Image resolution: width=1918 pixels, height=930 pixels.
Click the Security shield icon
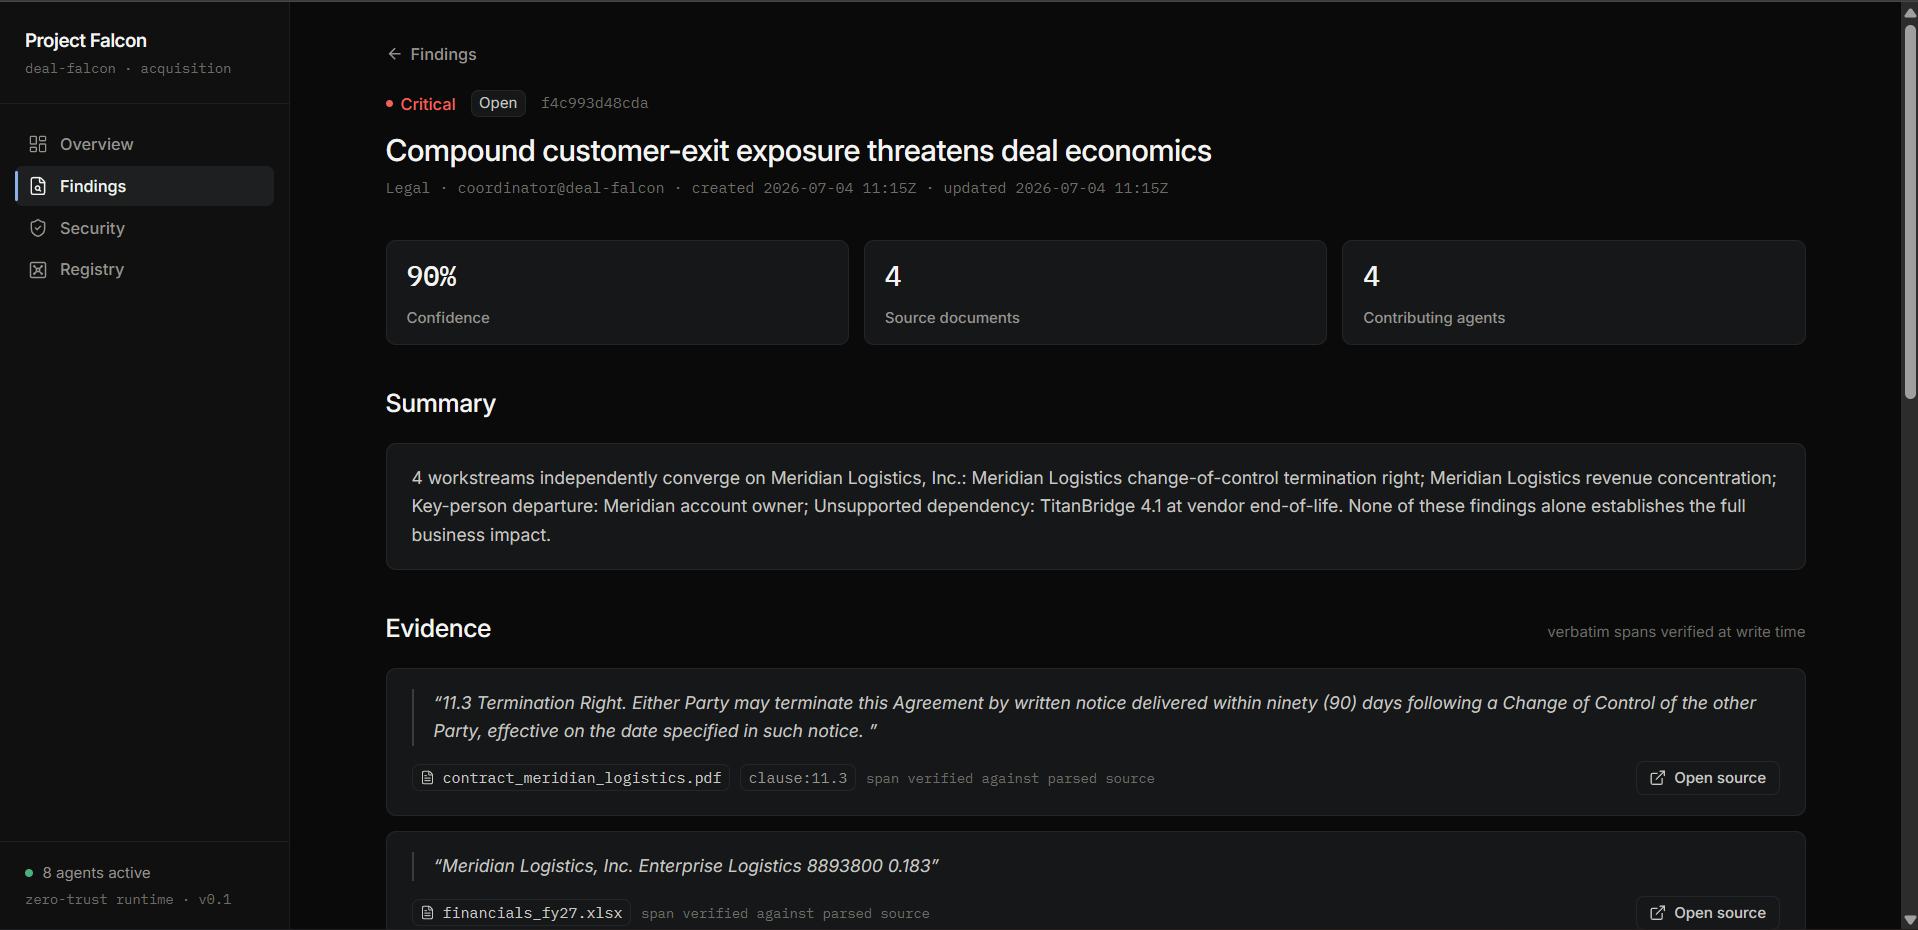point(38,228)
